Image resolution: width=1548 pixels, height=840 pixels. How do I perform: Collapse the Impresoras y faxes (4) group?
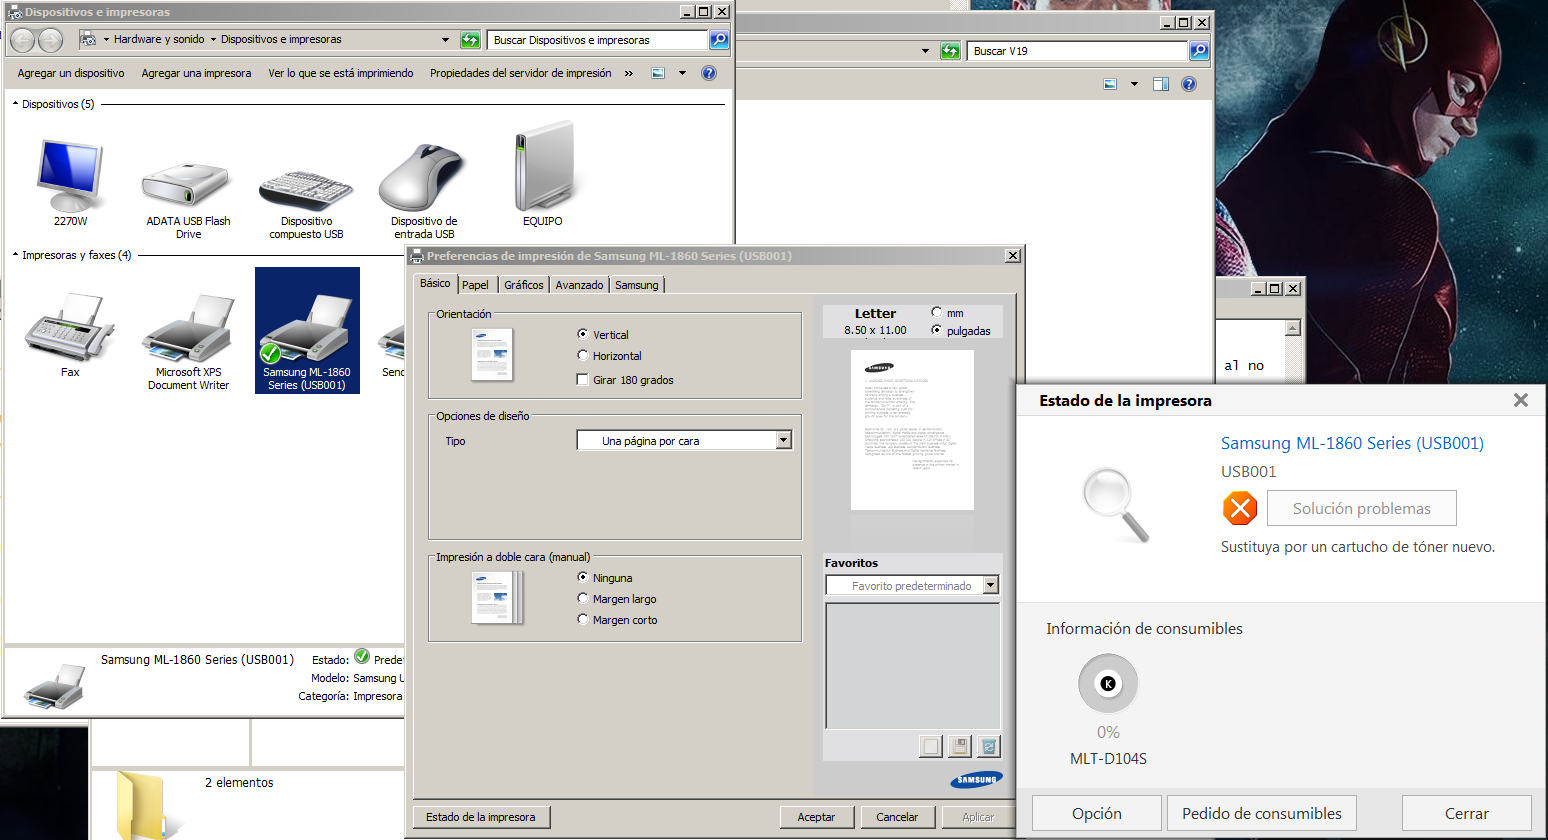point(15,255)
